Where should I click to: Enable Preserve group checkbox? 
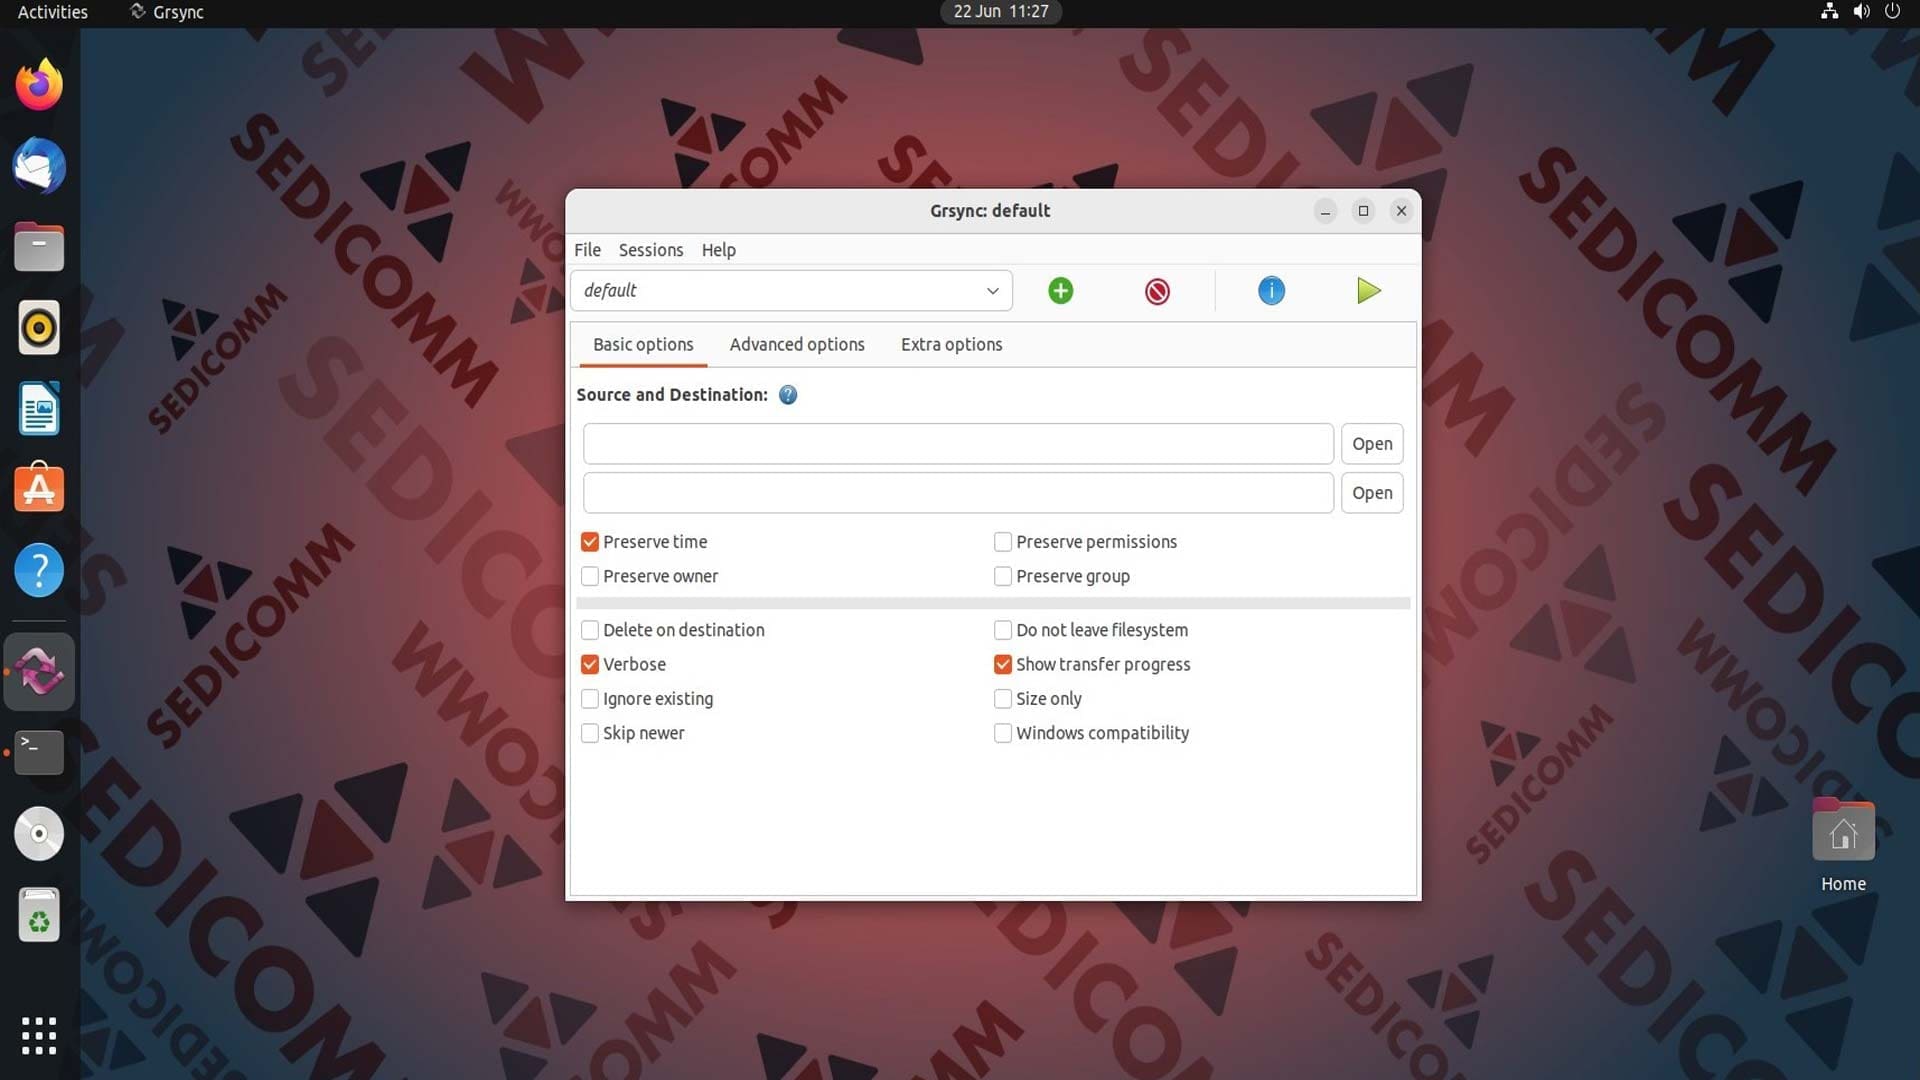click(x=1003, y=577)
